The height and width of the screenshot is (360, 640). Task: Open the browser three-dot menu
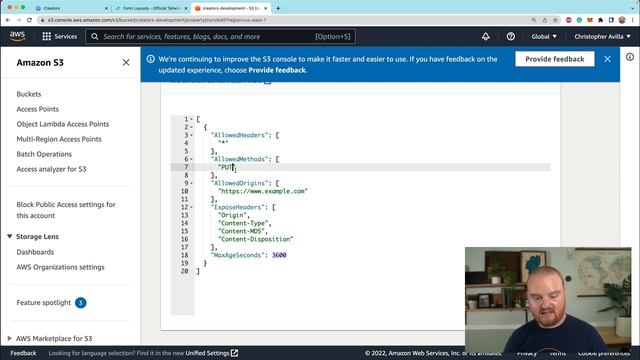click(x=633, y=20)
